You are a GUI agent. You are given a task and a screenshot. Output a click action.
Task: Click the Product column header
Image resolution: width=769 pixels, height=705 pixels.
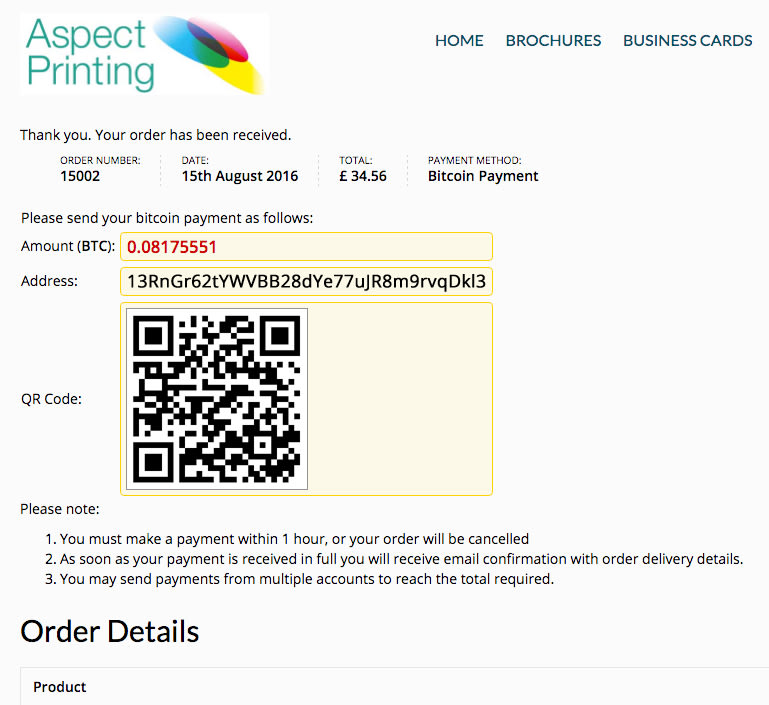click(60, 687)
